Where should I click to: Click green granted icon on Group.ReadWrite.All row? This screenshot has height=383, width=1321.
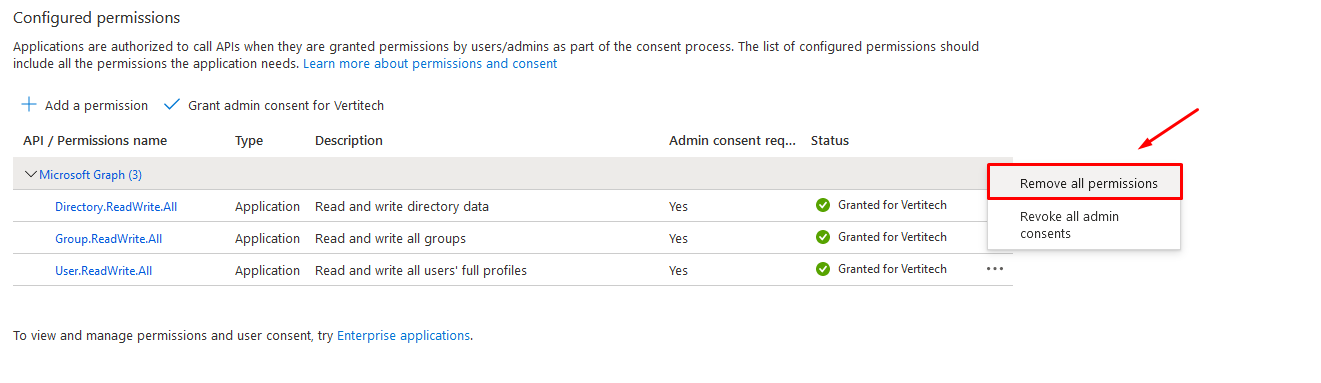(x=823, y=237)
